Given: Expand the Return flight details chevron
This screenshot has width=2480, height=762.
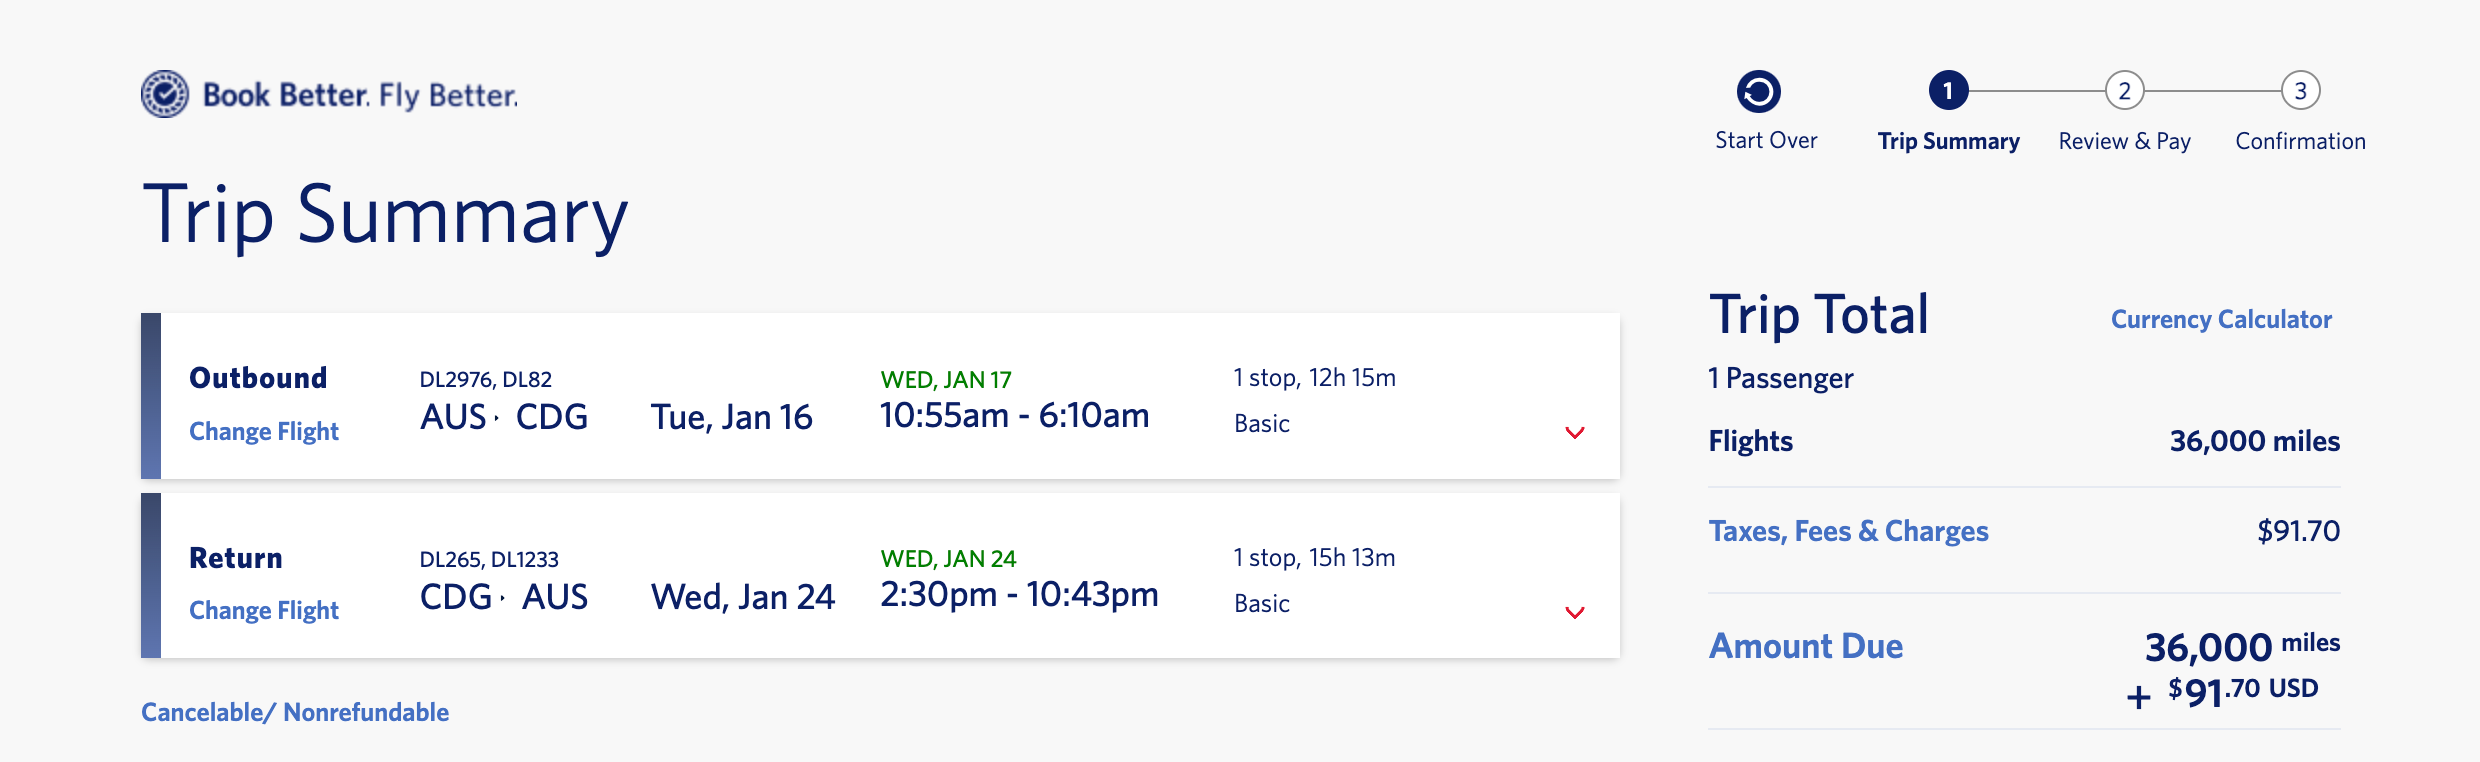Looking at the screenshot, I should pyautogui.click(x=1574, y=612).
